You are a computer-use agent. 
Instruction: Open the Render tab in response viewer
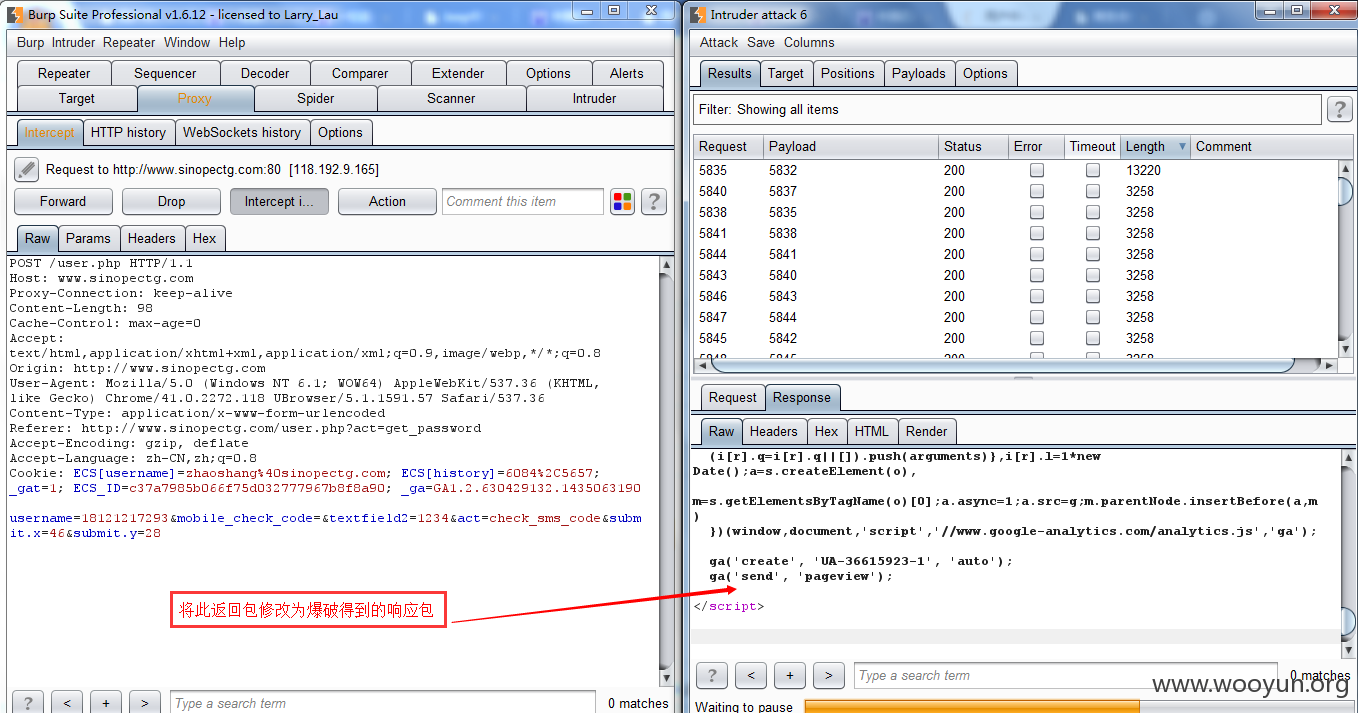(x=926, y=431)
